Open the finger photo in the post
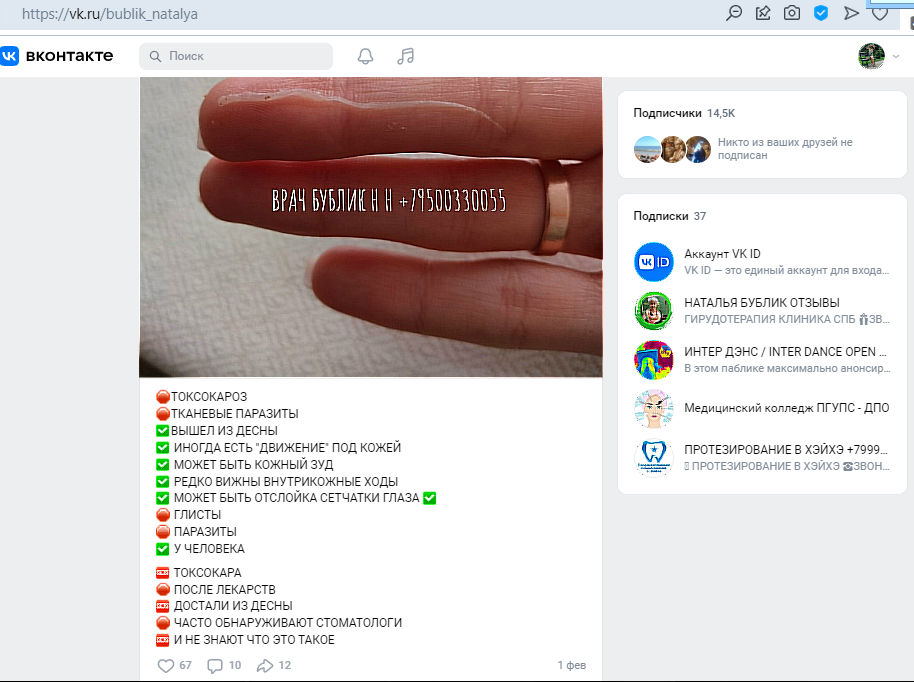This screenshot has height=682, width=914. click(x=371, y=227)
